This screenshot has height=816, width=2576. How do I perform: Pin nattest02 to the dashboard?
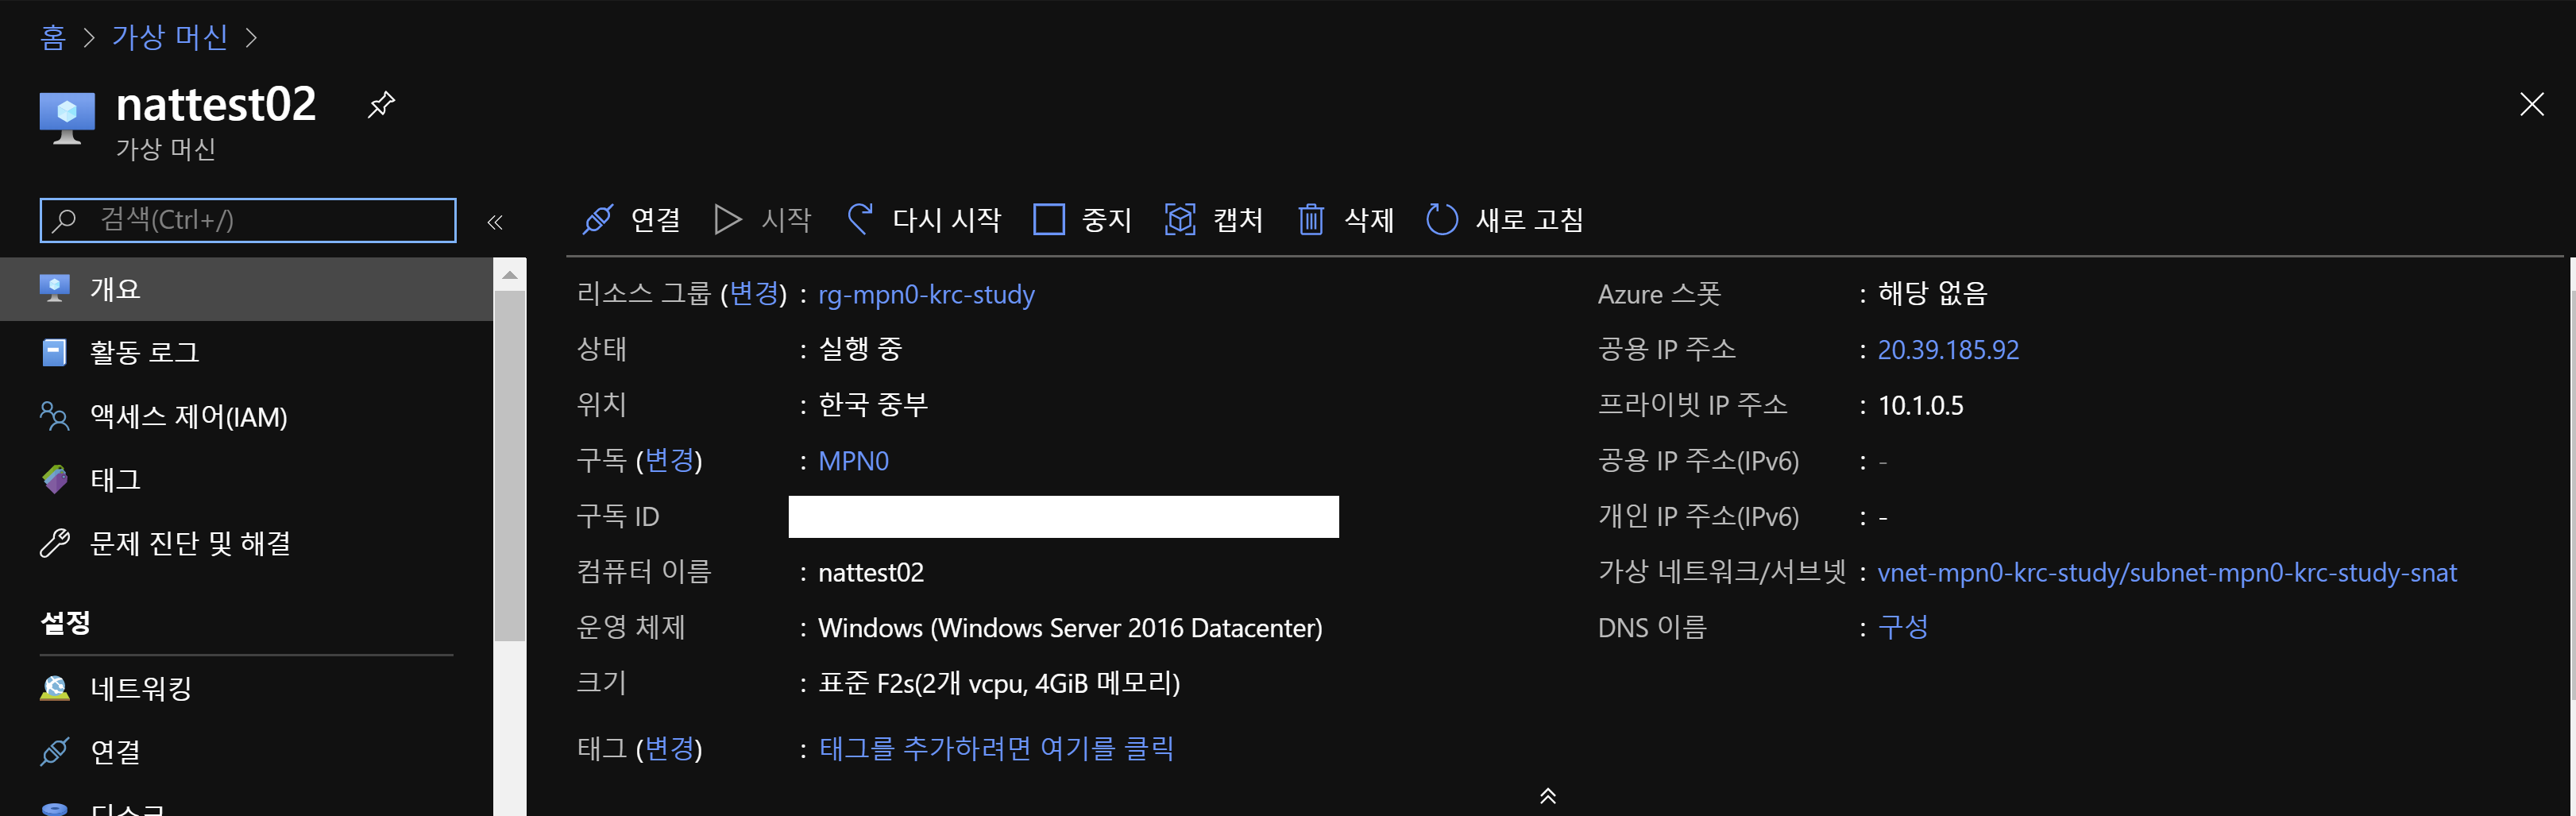tap(381, 104)
